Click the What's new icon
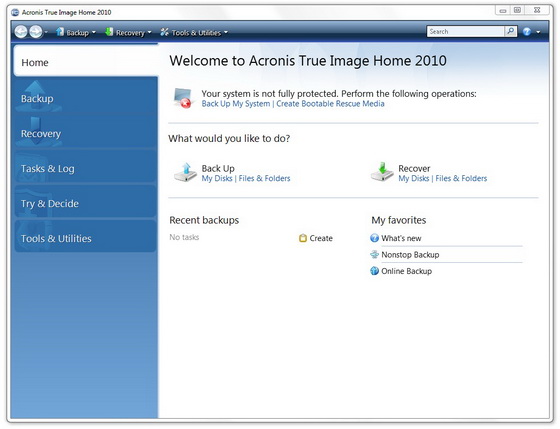 point(374,238)
